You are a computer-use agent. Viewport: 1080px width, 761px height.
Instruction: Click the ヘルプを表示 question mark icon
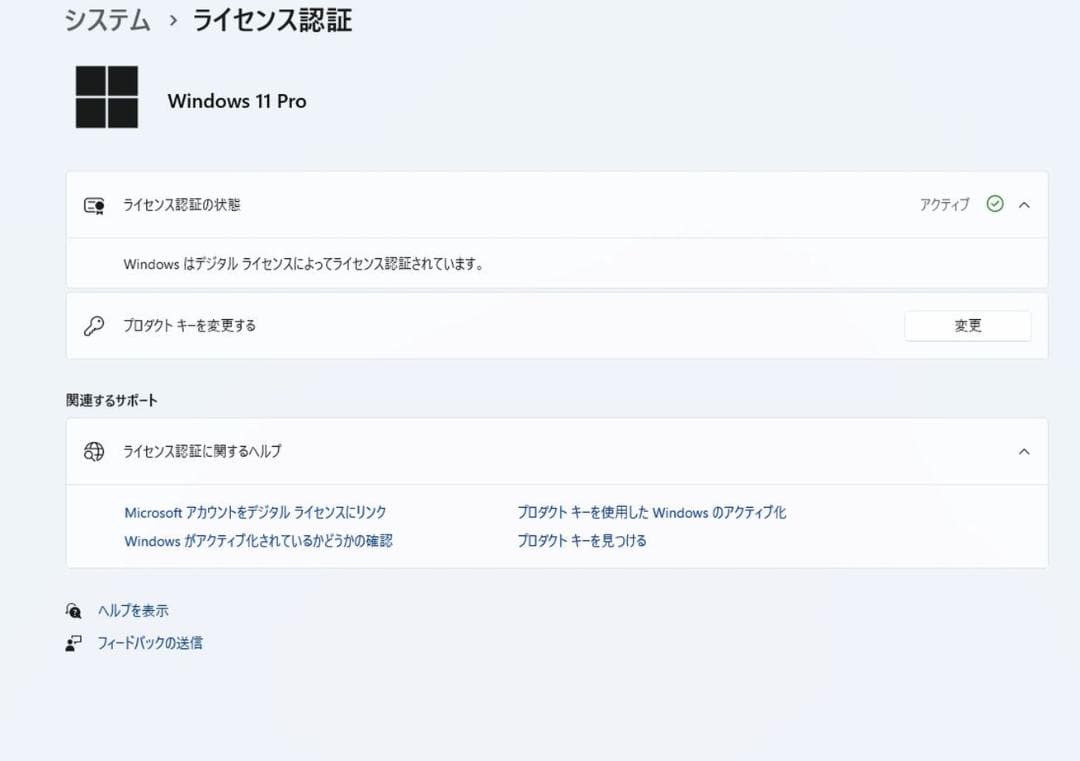[x=74, y=610]
